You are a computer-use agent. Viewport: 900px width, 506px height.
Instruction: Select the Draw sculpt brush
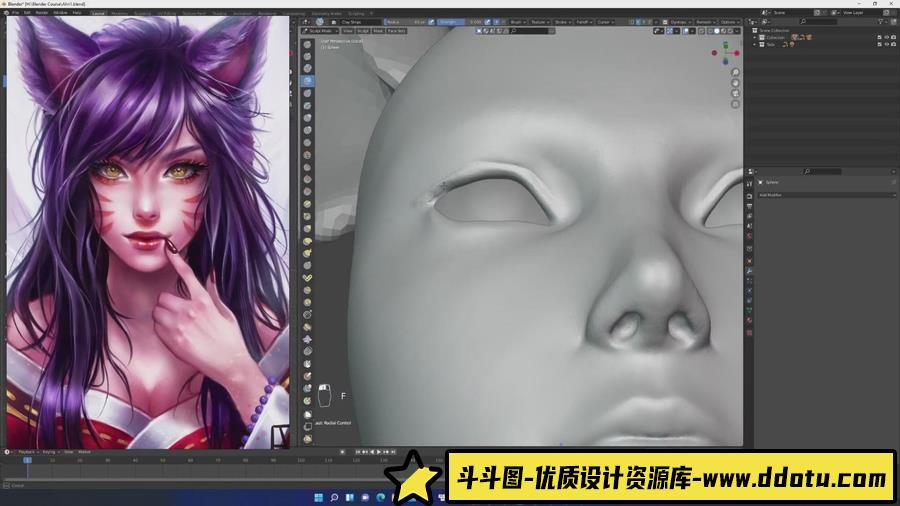click(x=308, y=44)
